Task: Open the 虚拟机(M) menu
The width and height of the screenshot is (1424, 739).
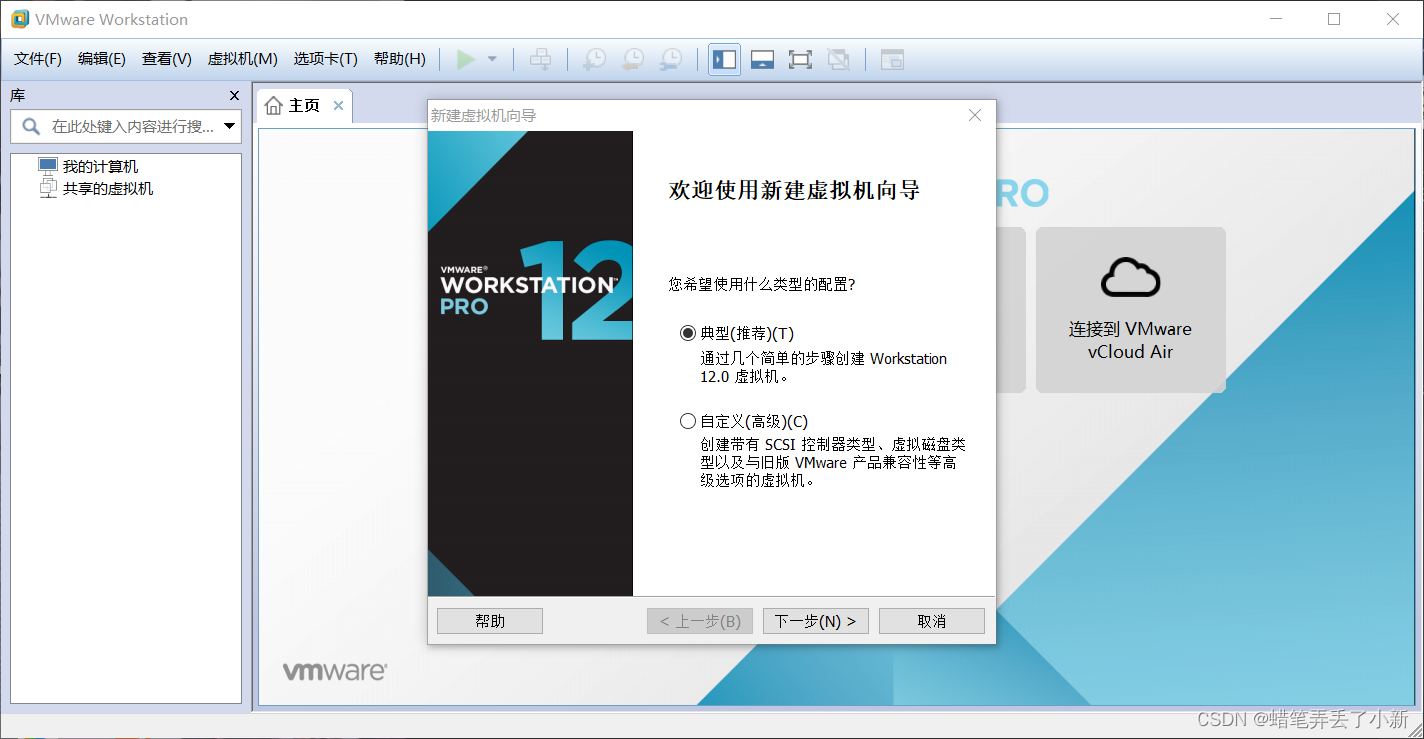Action: click(242, 59)
